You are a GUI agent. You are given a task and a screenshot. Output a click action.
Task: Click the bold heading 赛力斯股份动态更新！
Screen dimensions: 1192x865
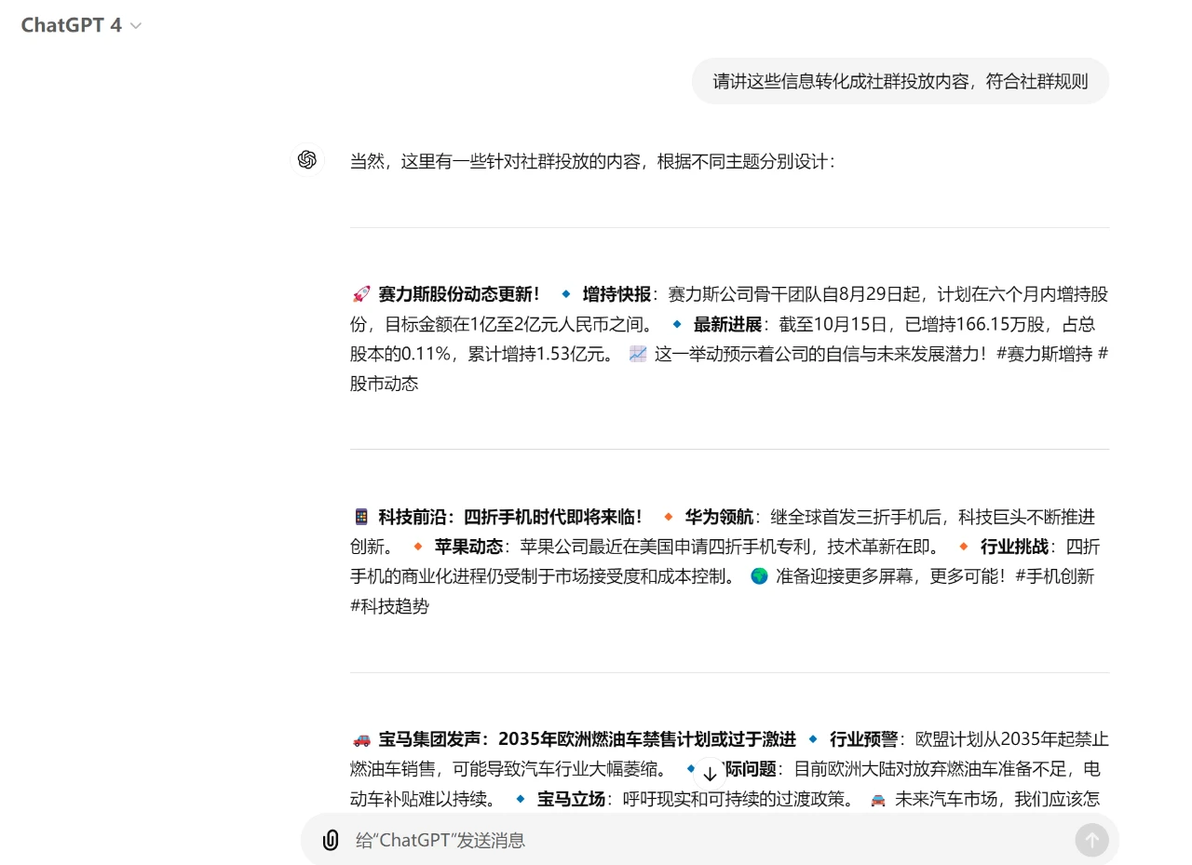pyautogui.click(x=459, y=294)
